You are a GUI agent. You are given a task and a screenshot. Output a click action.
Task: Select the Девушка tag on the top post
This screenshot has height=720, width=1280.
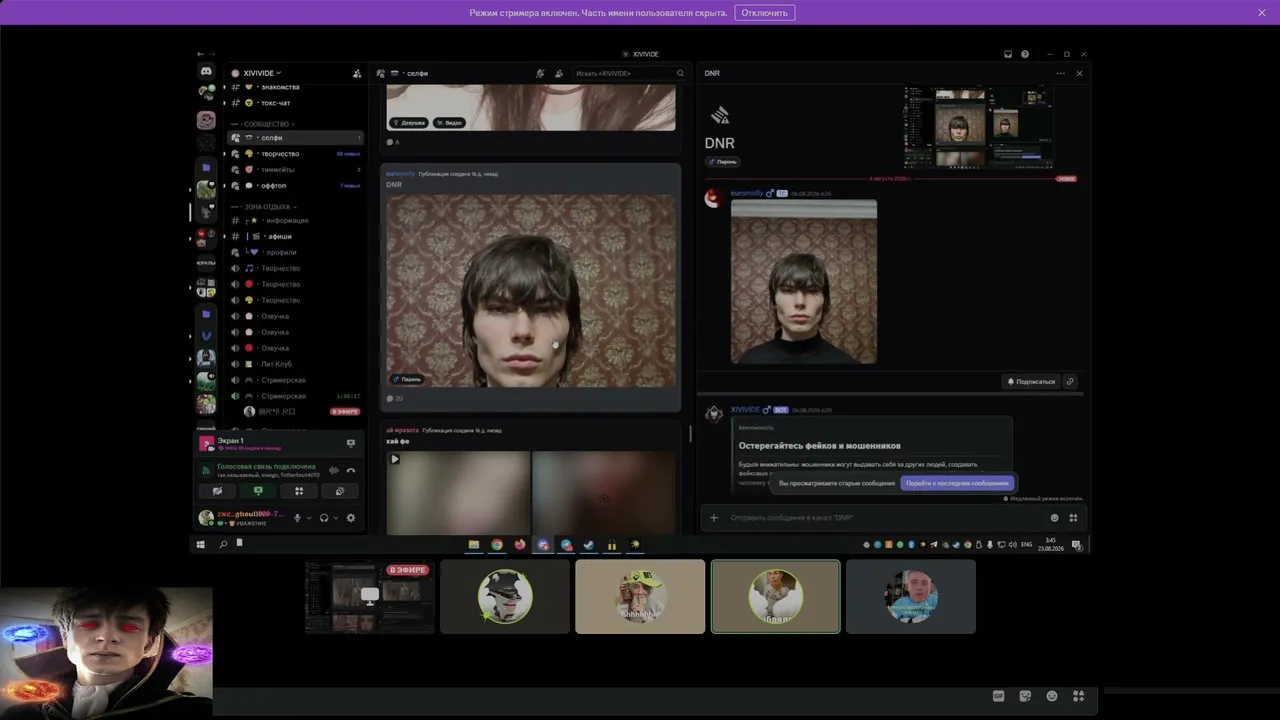click(x=409, y=122)
